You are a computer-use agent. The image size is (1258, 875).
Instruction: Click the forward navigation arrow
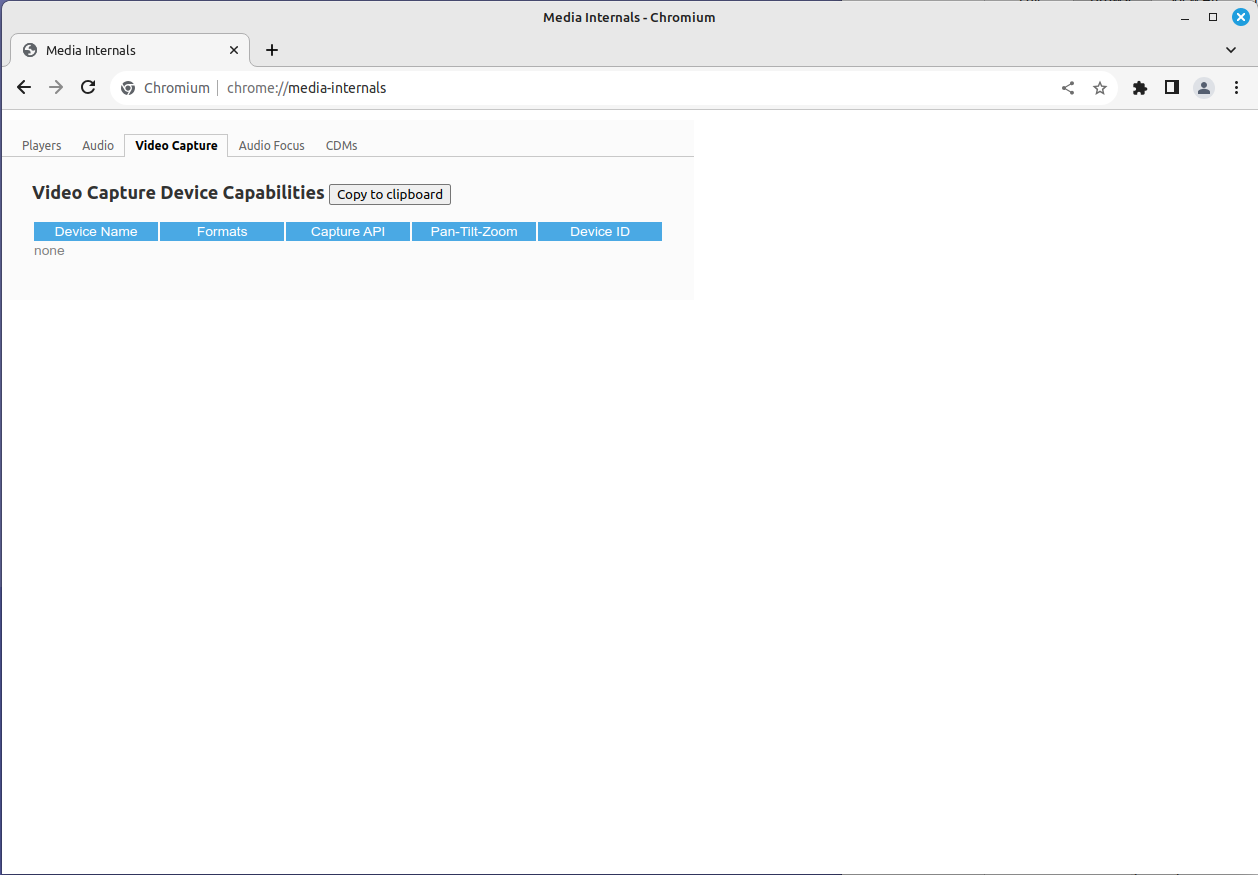[x=56, y=88]
